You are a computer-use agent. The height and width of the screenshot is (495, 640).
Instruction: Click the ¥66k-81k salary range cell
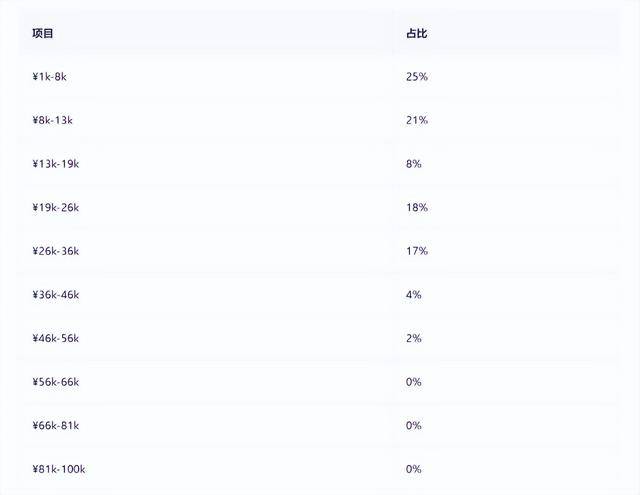[56, 426]
